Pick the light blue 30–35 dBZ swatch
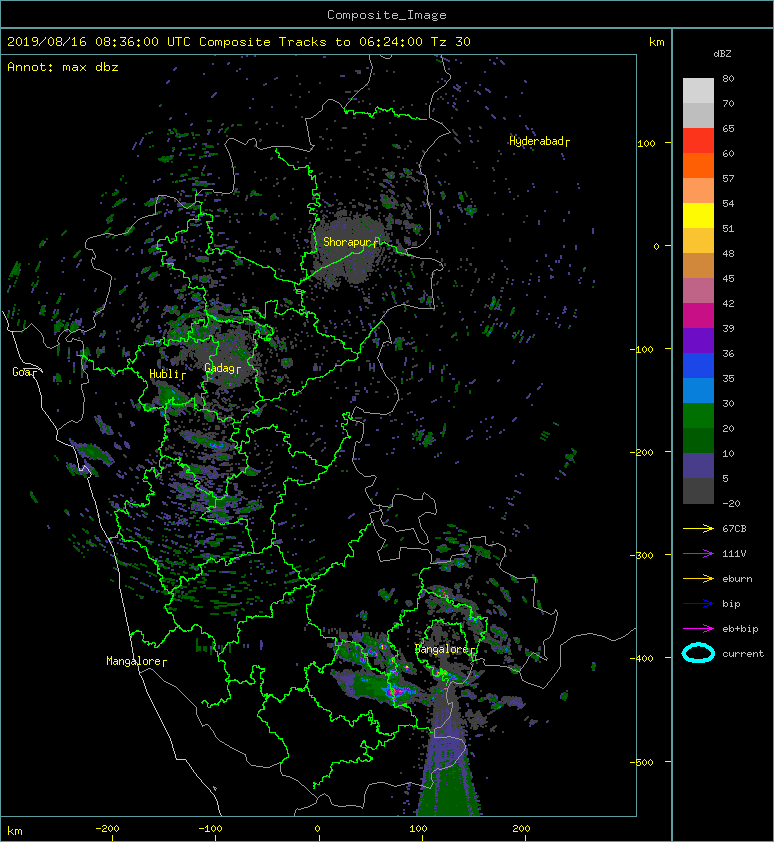 (x=698, y=391)
